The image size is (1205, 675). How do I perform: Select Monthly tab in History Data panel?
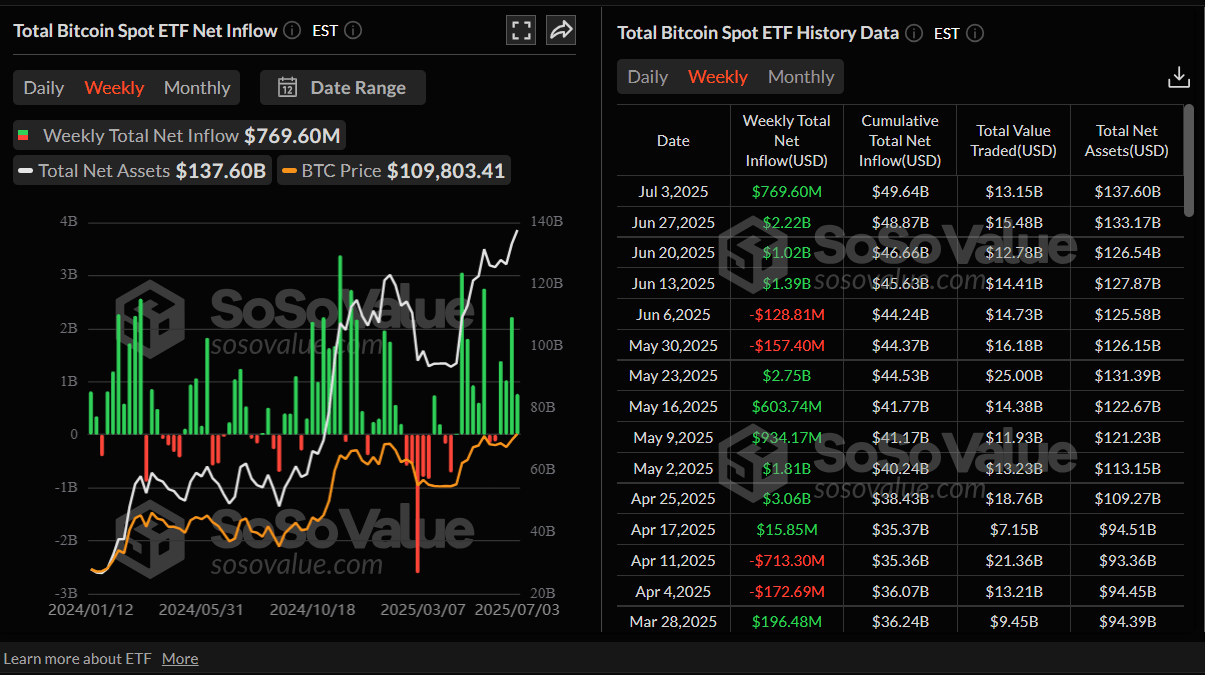(801, 76)
